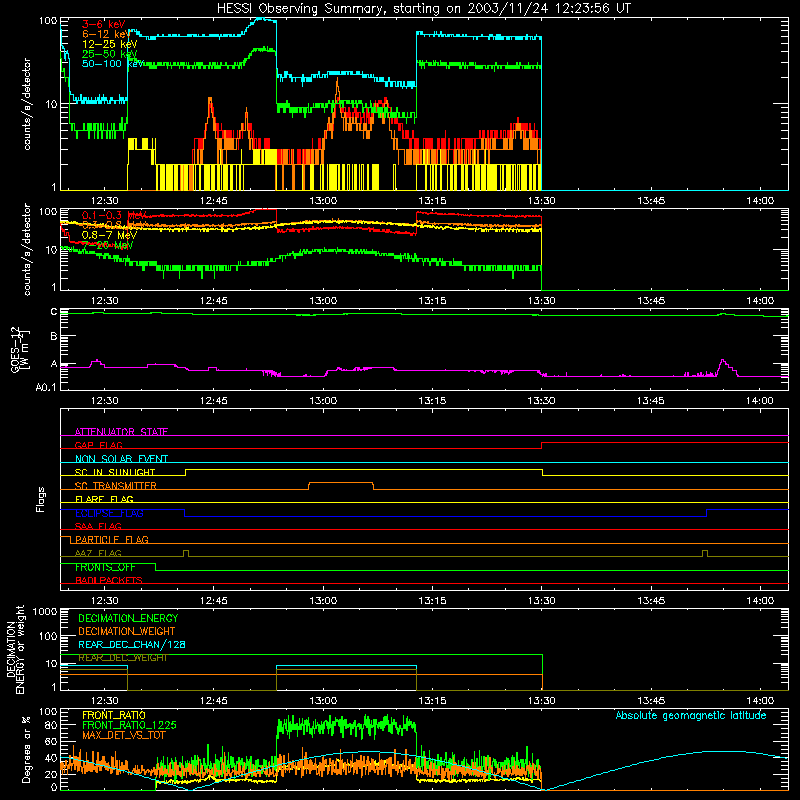Click the SC_TRANSMITTER flag label

tap(116, 486)
